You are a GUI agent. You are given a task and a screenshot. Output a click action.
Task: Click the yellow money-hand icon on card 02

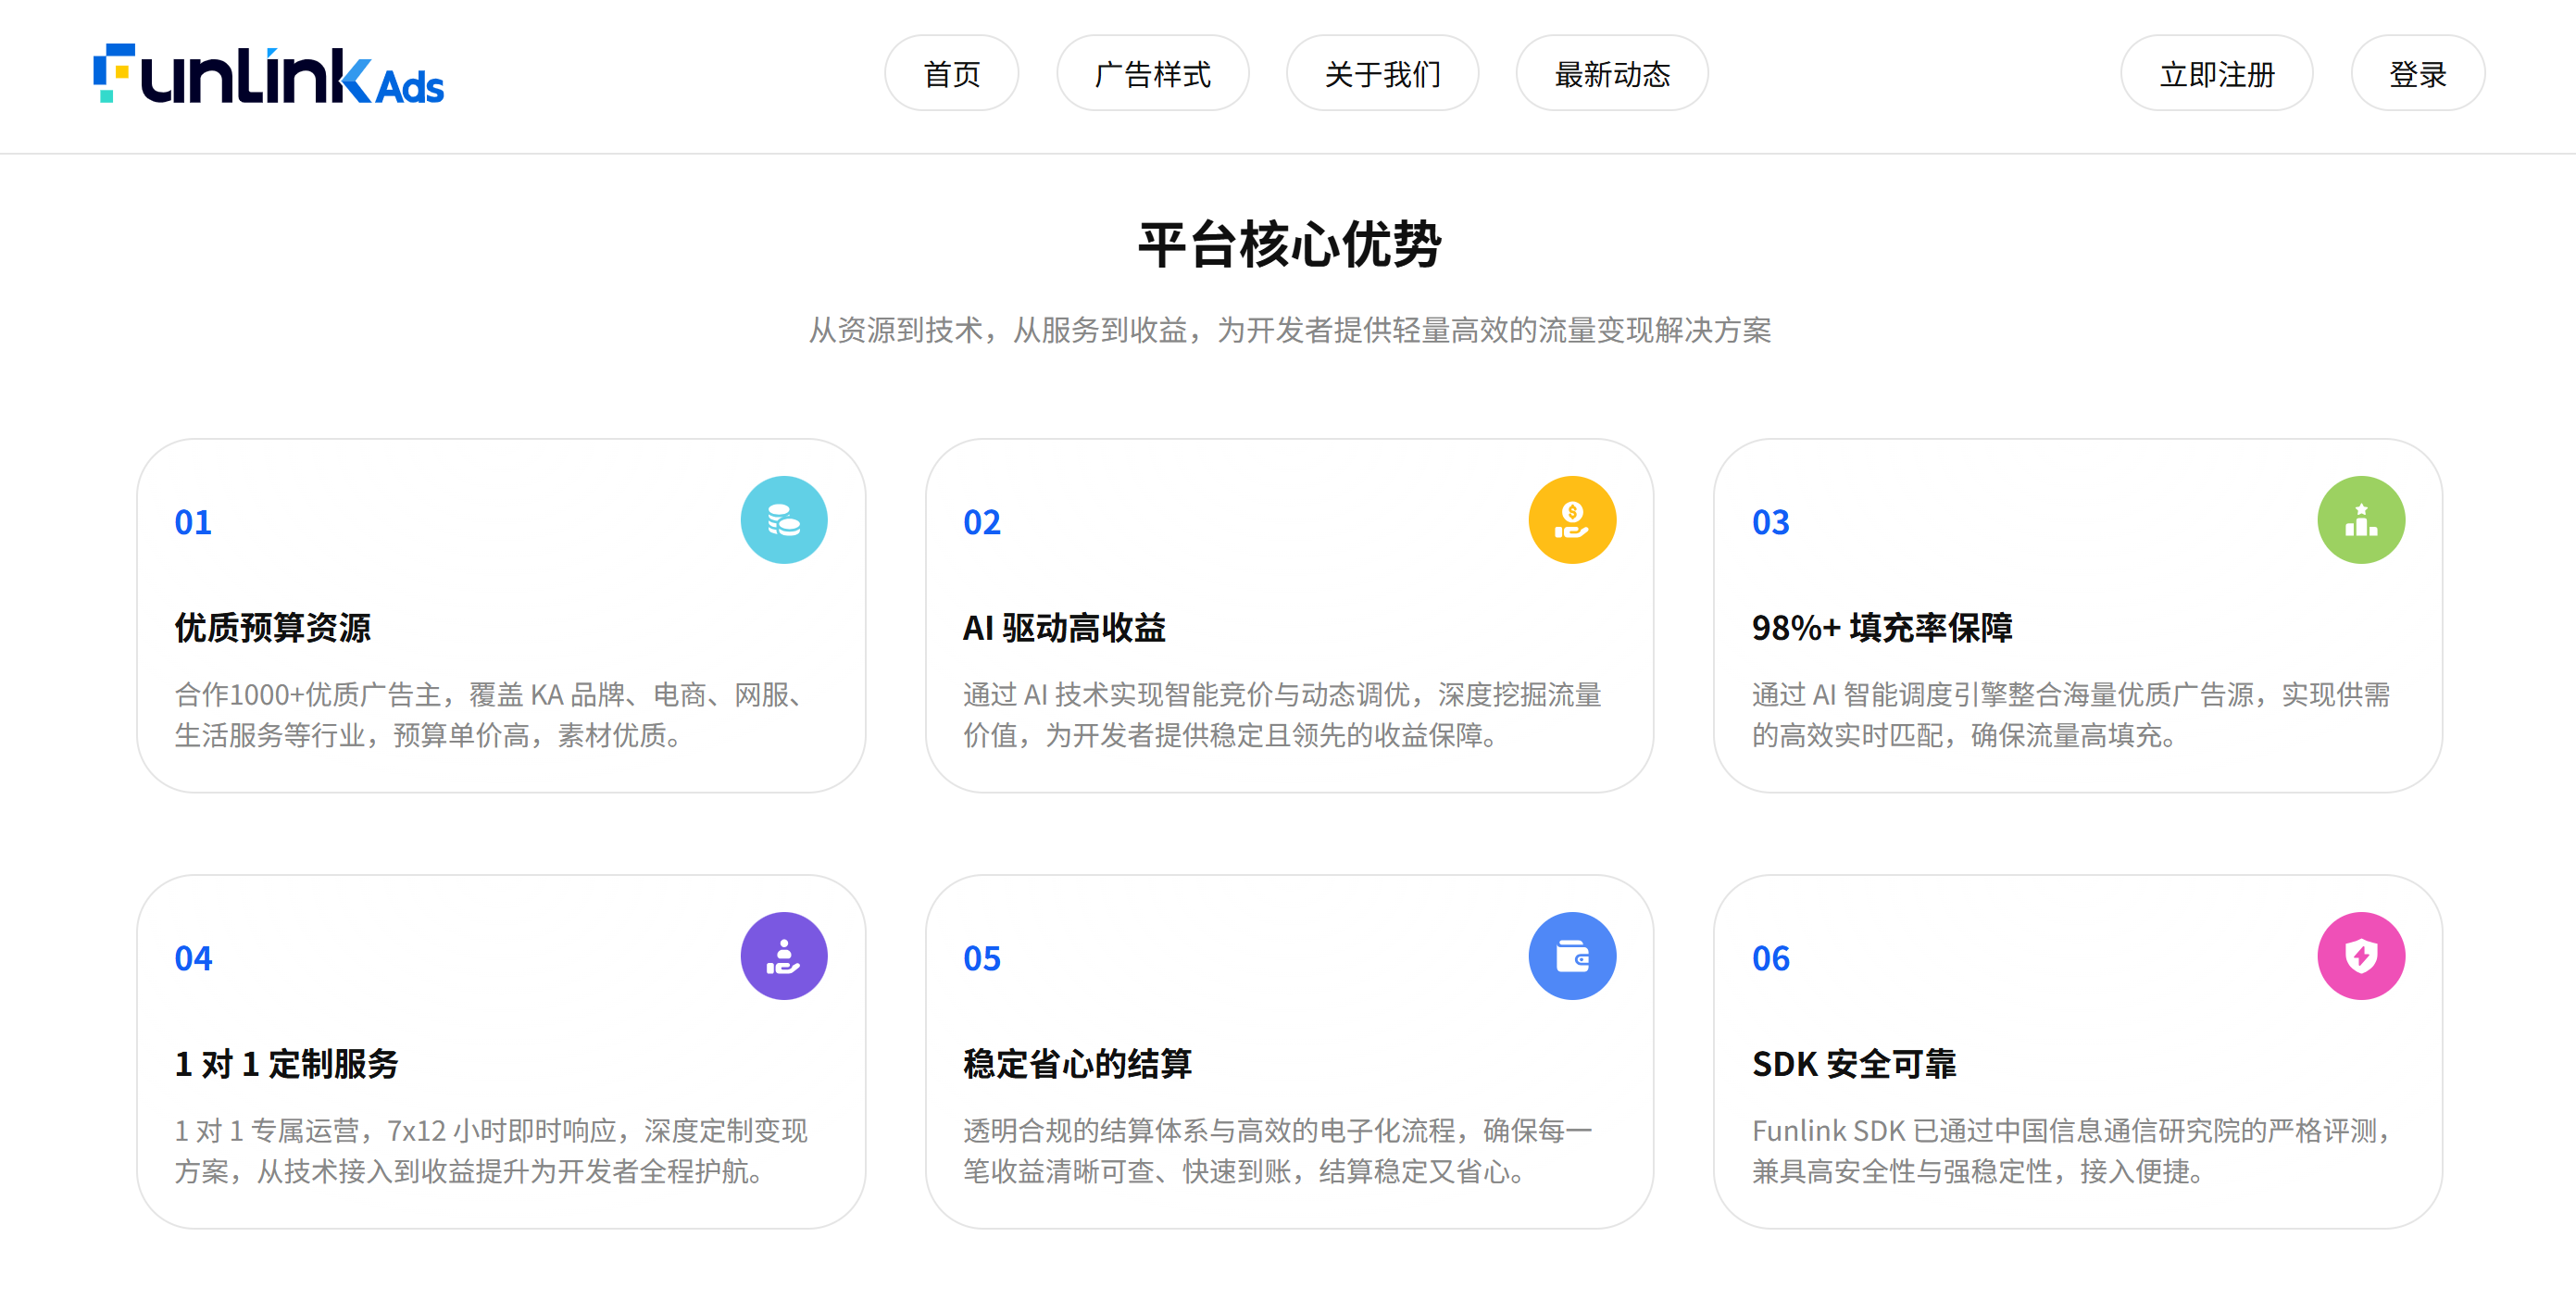1571,520
